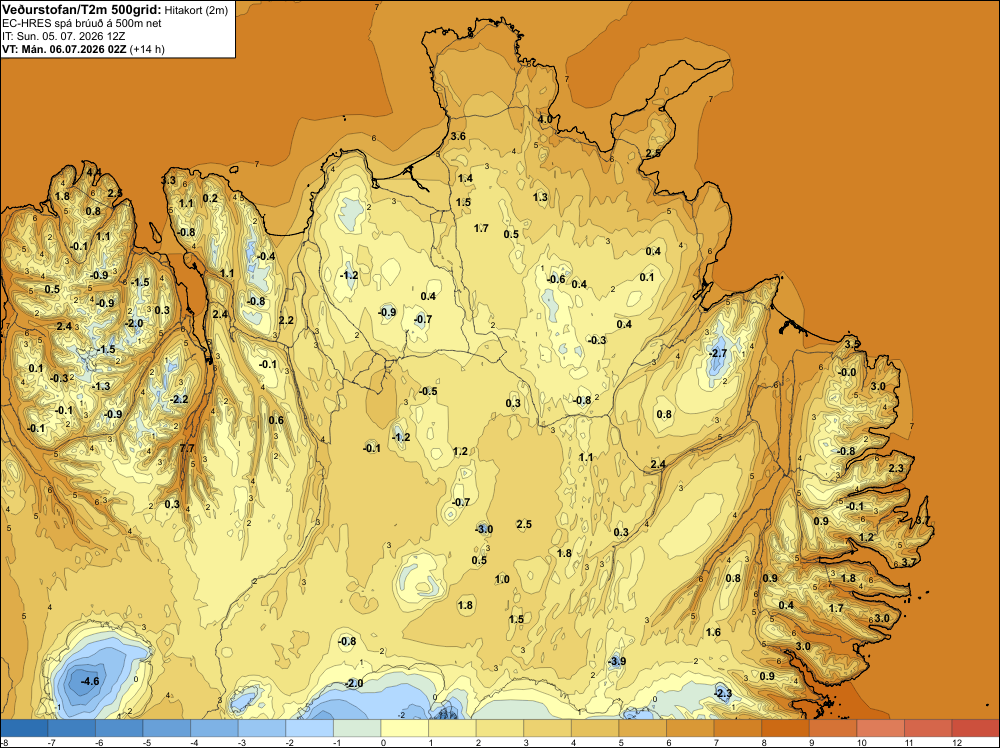Click the 3.5 label on east coast

click(x=852, y=344)
